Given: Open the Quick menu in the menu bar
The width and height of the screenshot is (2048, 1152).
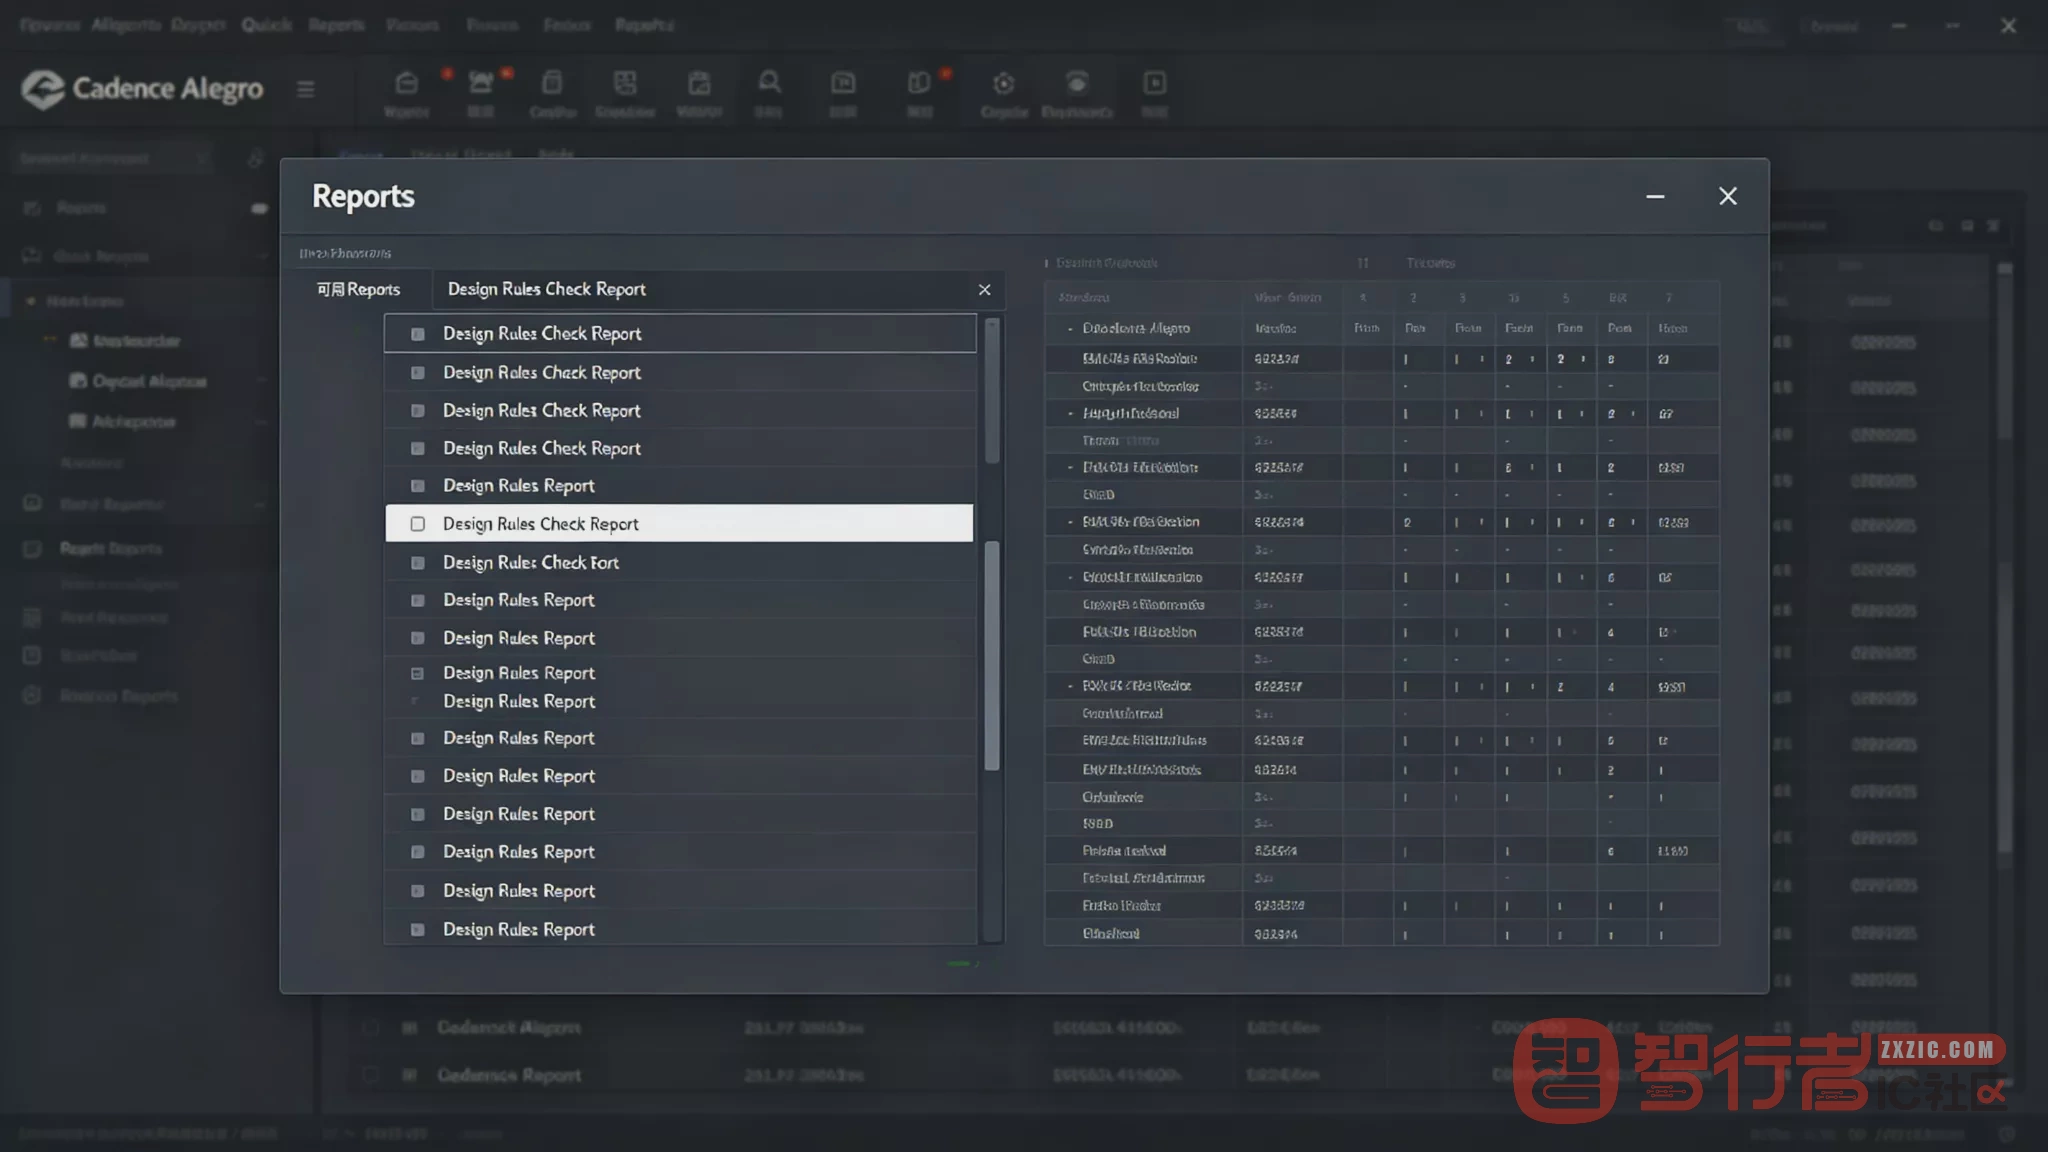Looking at the screenshot, I should click(266, 25).
